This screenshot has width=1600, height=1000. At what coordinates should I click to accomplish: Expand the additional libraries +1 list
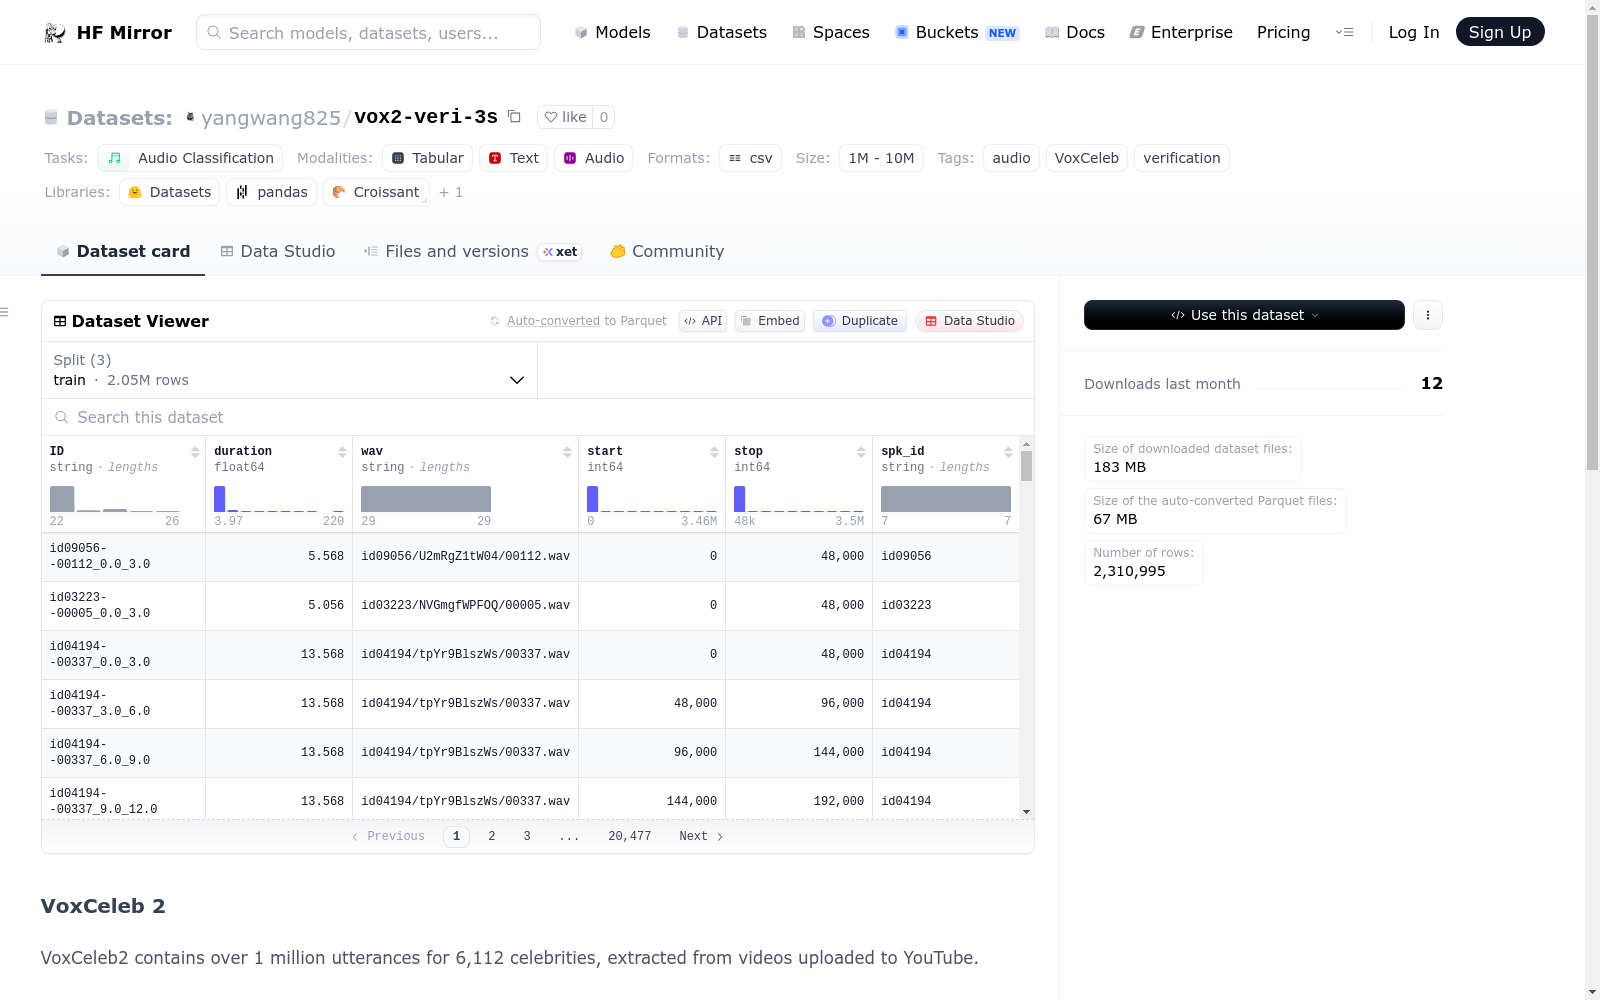point(451,192)
